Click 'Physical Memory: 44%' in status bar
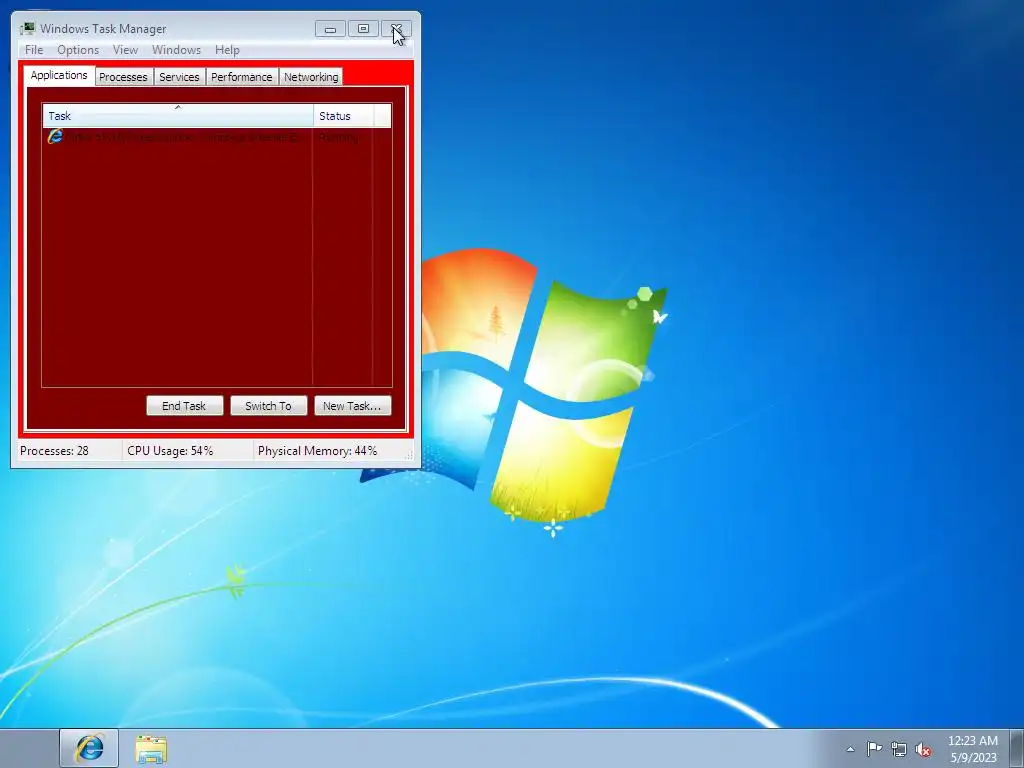 [317, 451]
